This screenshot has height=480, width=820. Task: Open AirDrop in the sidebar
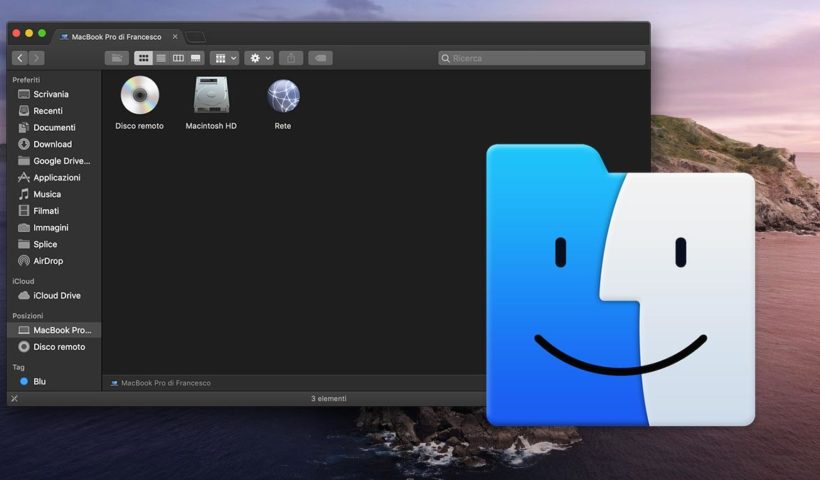(48, 261)
